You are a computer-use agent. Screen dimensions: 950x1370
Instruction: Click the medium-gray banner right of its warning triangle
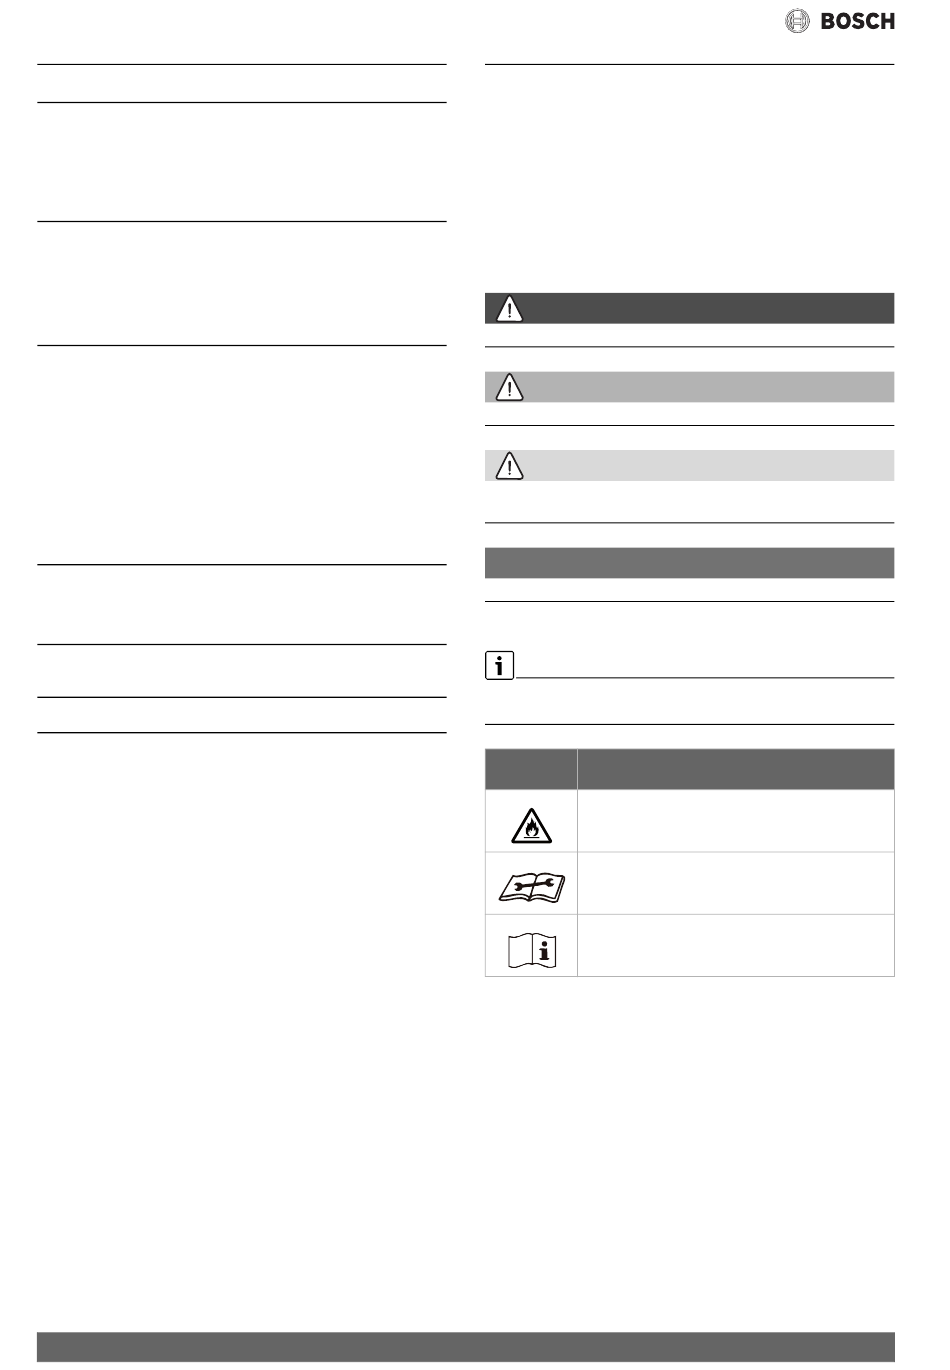[708, 387]
